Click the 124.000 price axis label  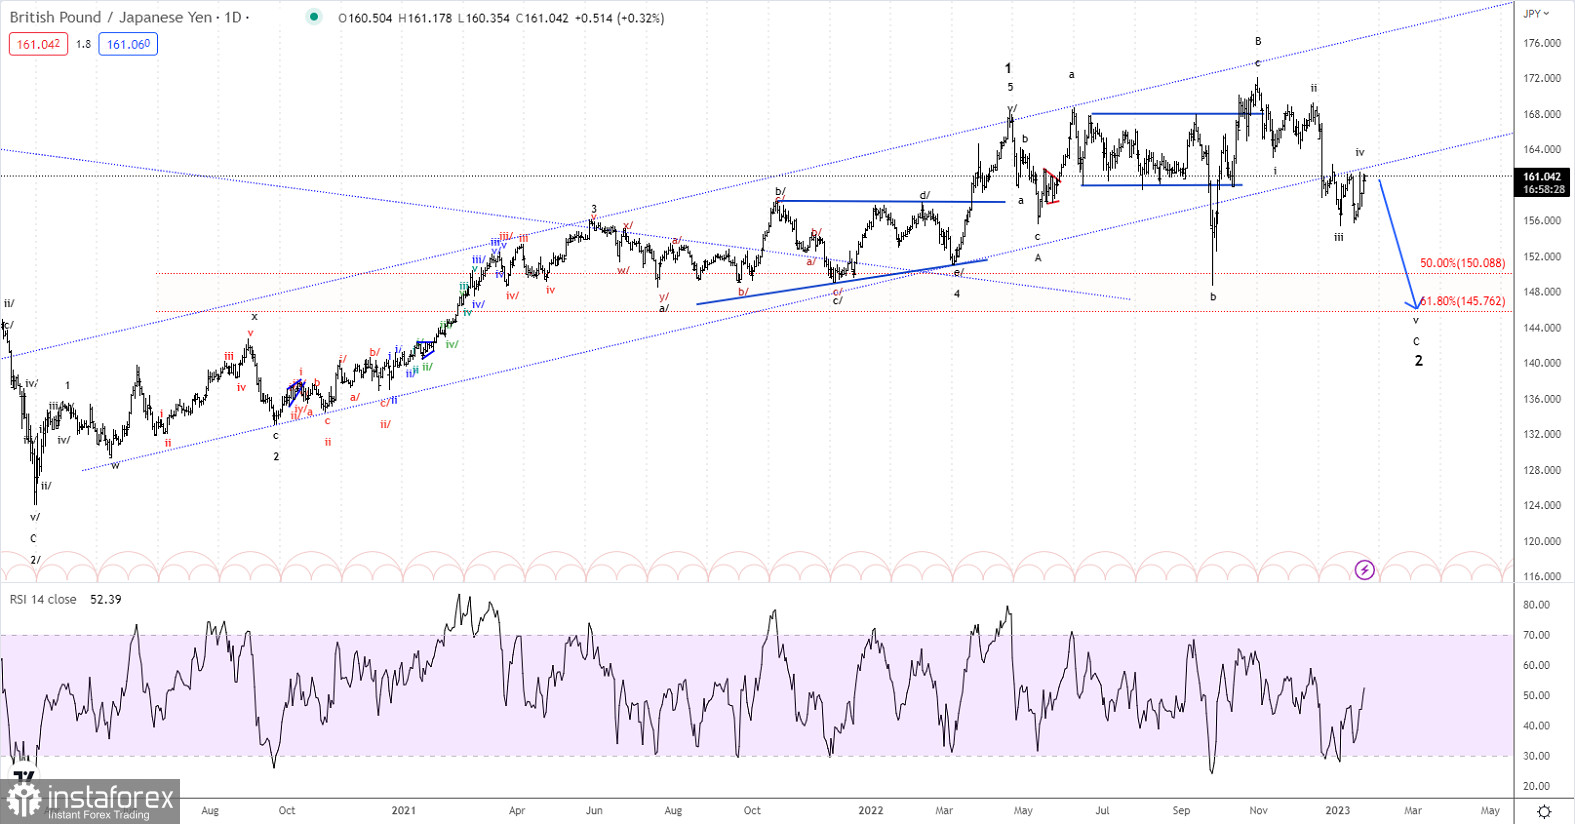coord(1542,505)
